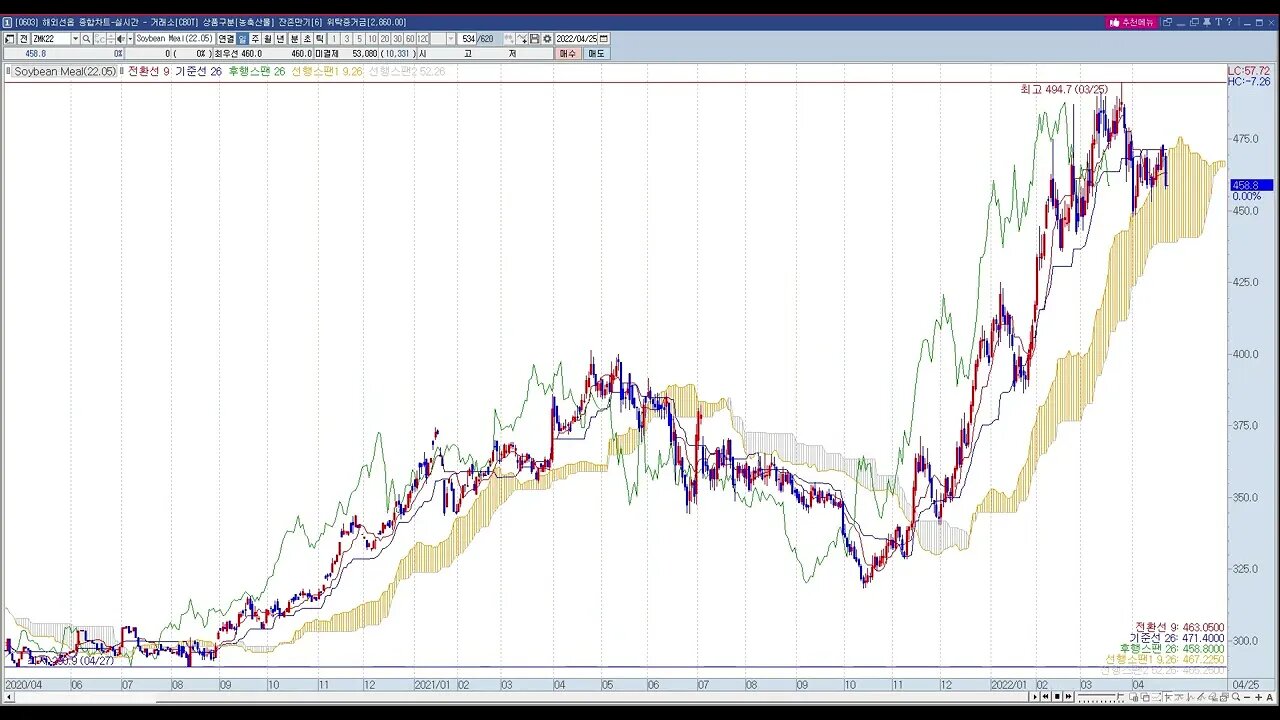The image size is (1280, 720).
Task: Open chart settings gear icon
Action: [547, 39]
